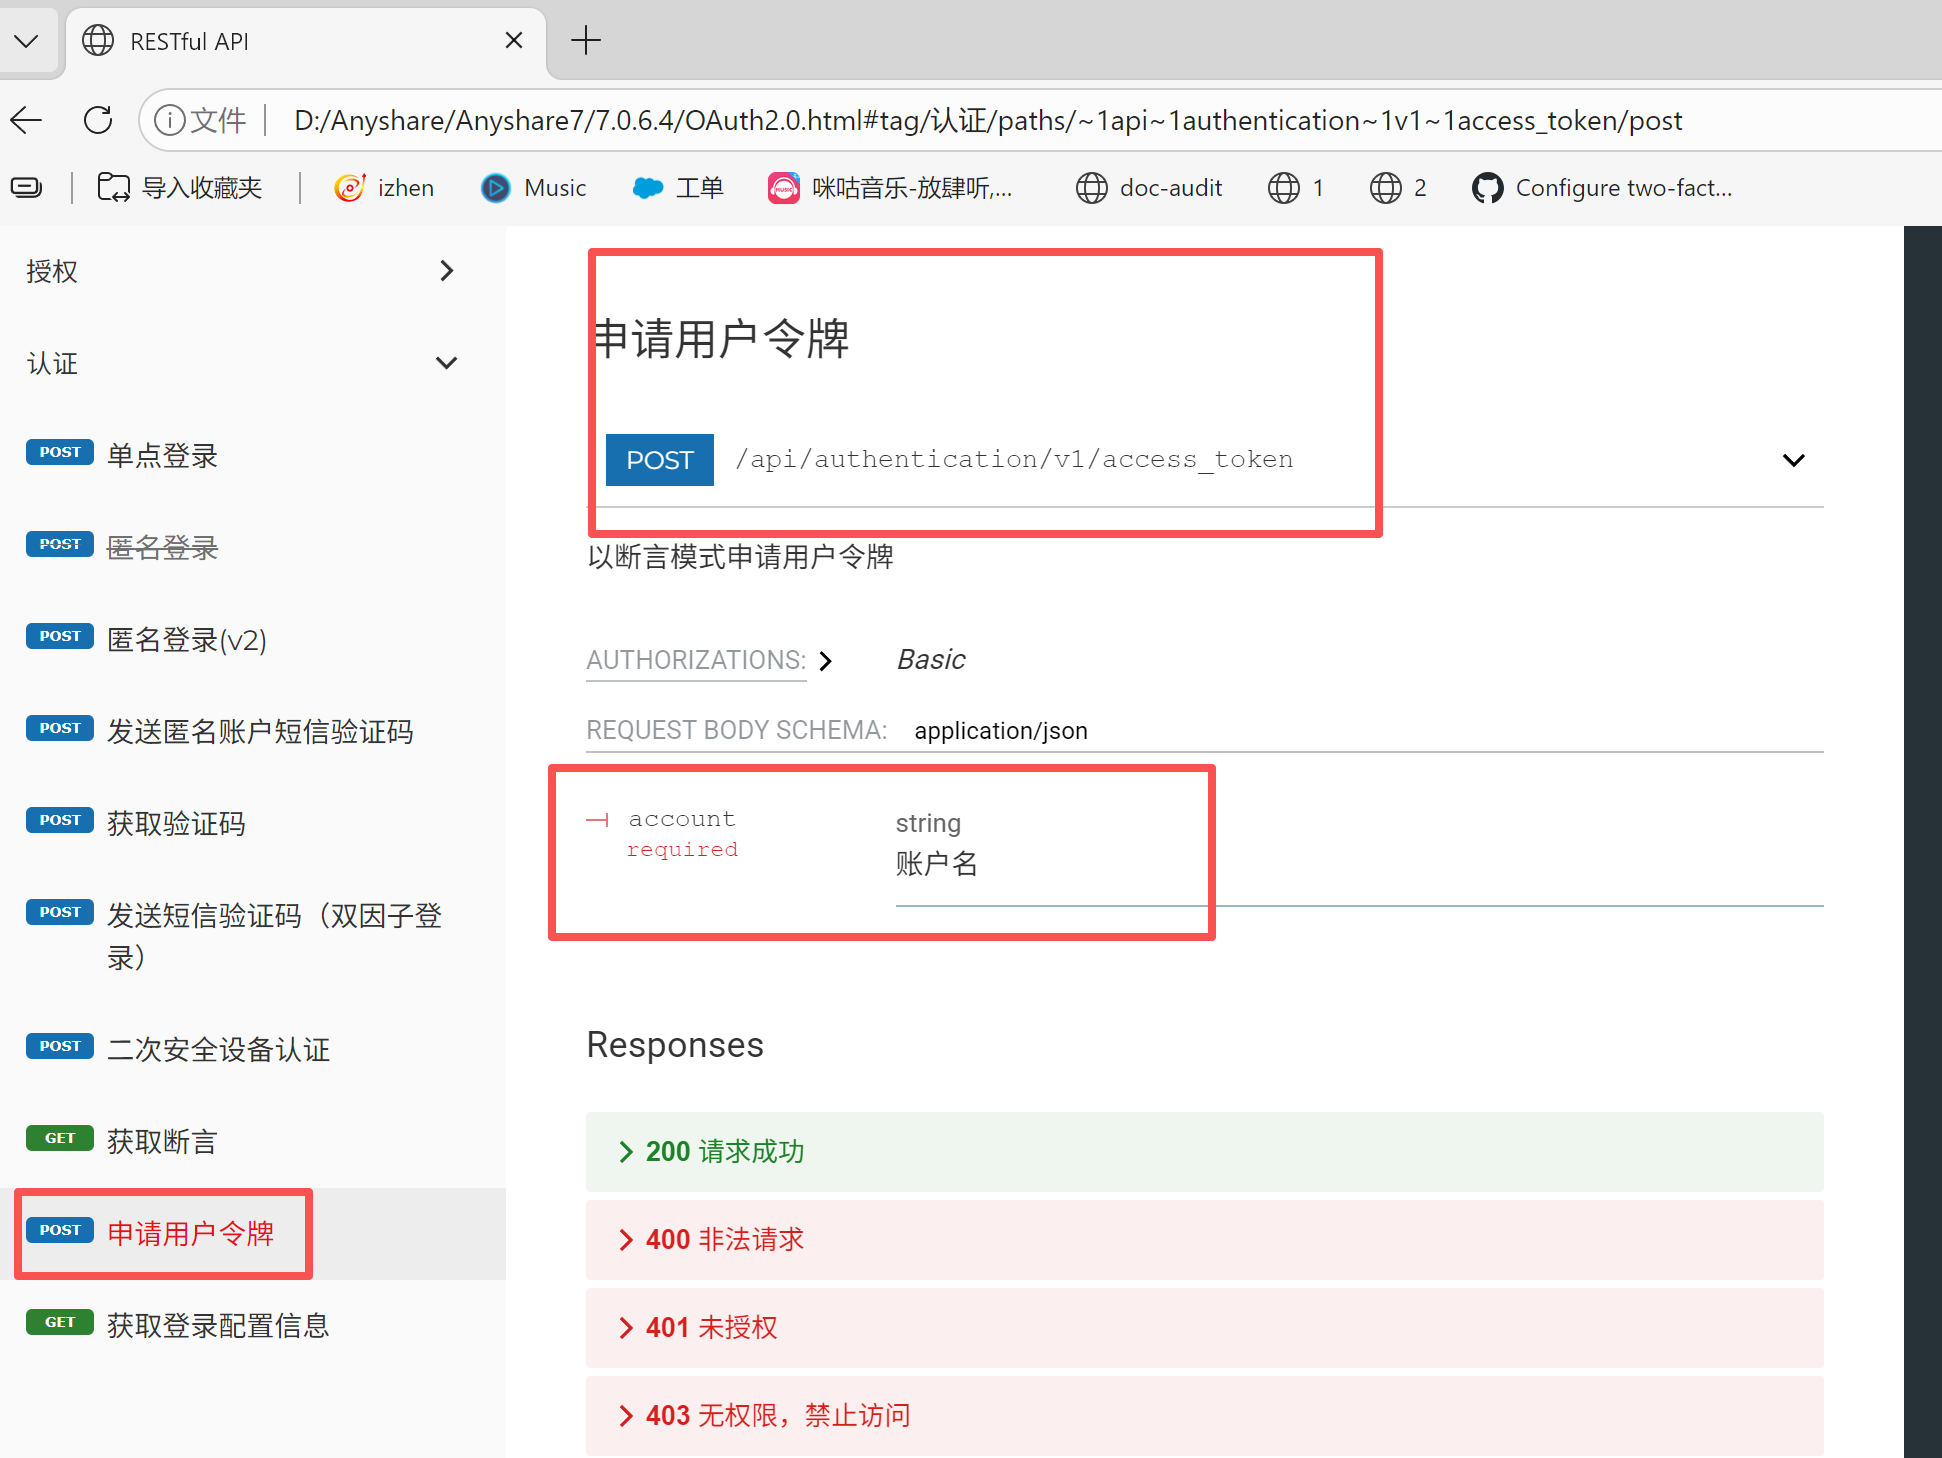Open the 咪咕音乐 bookmark
Viewport: 1942px width, 1458px height.
[x=890, y=188]
